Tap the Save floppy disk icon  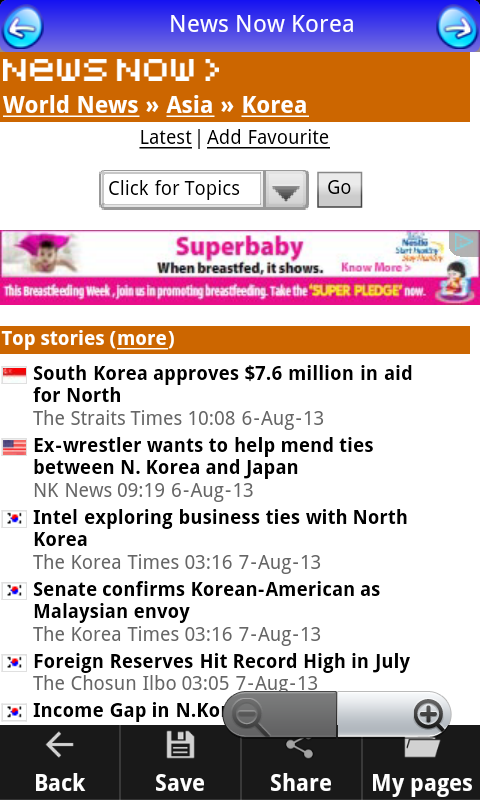180,745
